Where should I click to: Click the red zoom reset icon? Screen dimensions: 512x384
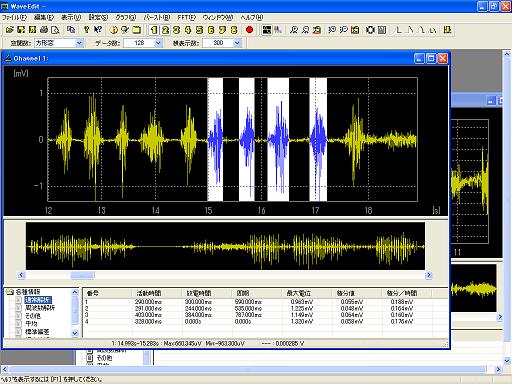[x=317, y=30]
